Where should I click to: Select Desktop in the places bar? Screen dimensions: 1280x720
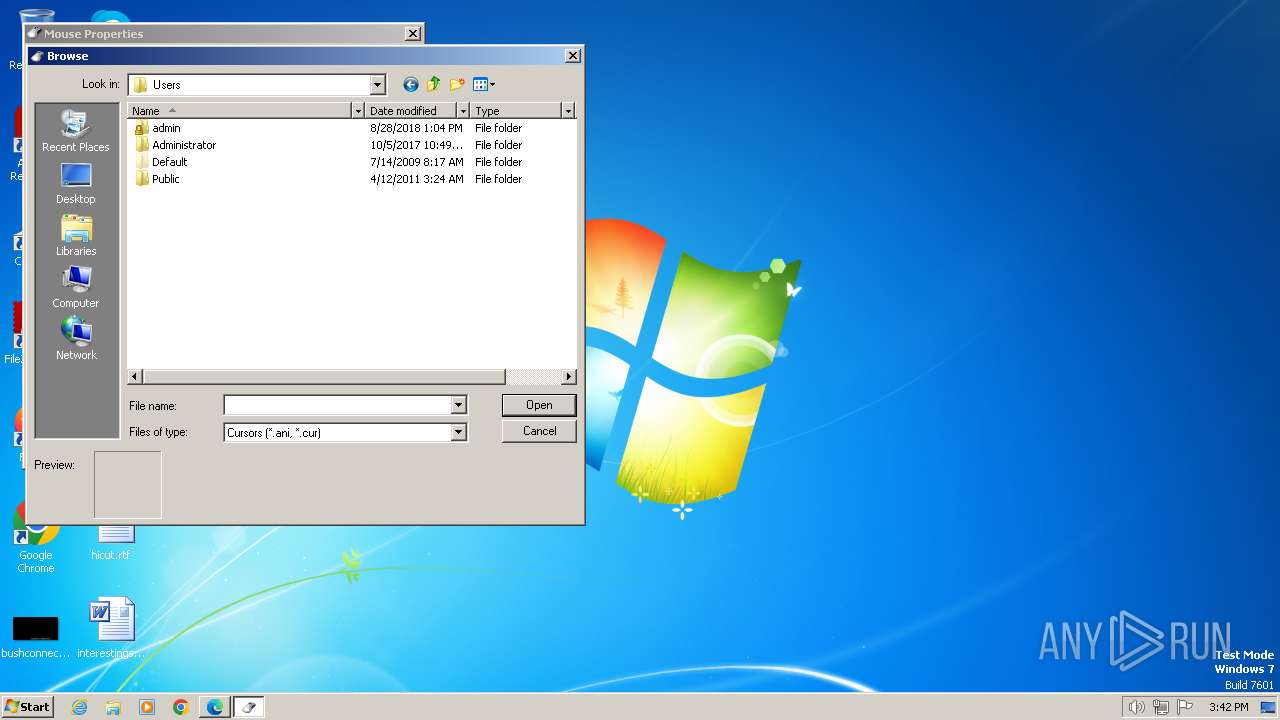coord(76,183)
